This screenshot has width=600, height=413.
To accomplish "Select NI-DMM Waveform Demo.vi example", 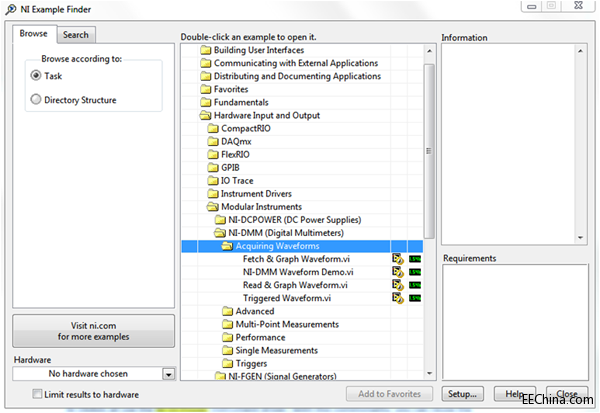I will click(298, 272).
